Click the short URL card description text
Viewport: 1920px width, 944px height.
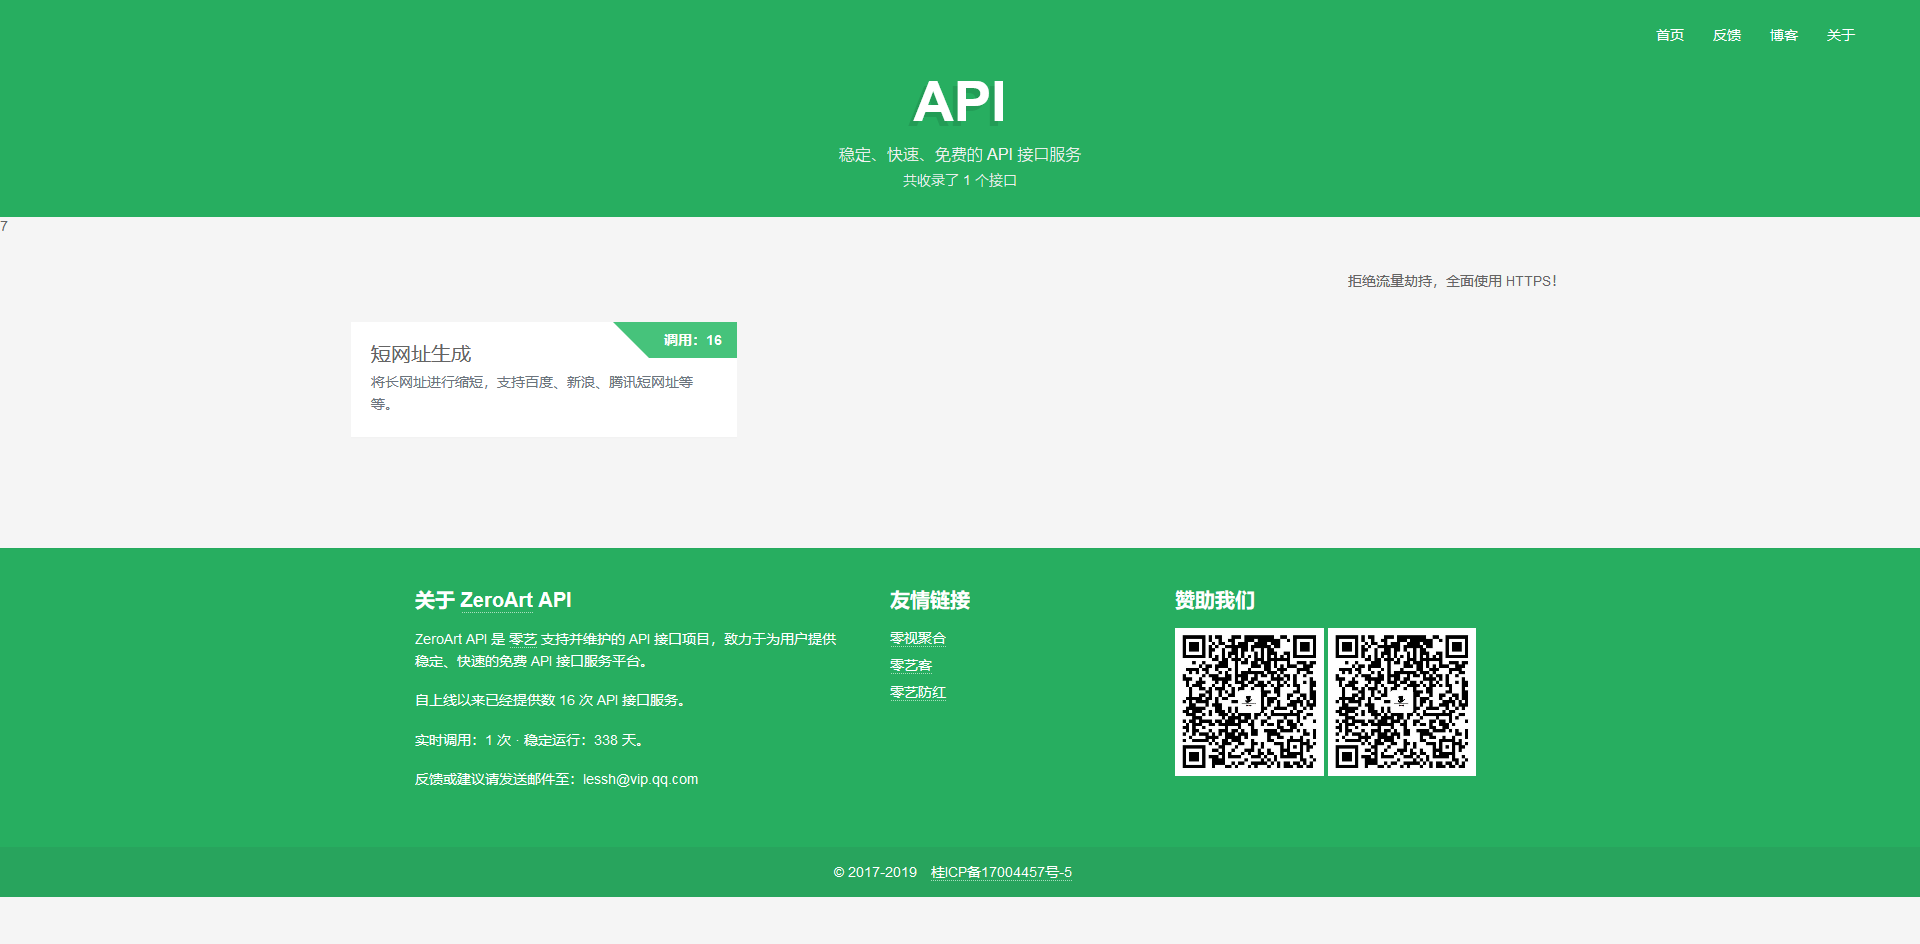click(531, 383)
